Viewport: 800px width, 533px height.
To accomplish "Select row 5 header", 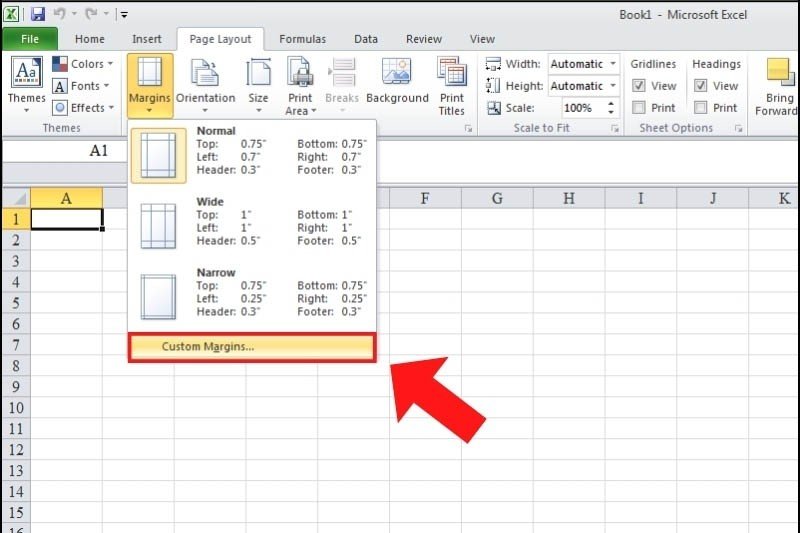I will coord(16,303).
